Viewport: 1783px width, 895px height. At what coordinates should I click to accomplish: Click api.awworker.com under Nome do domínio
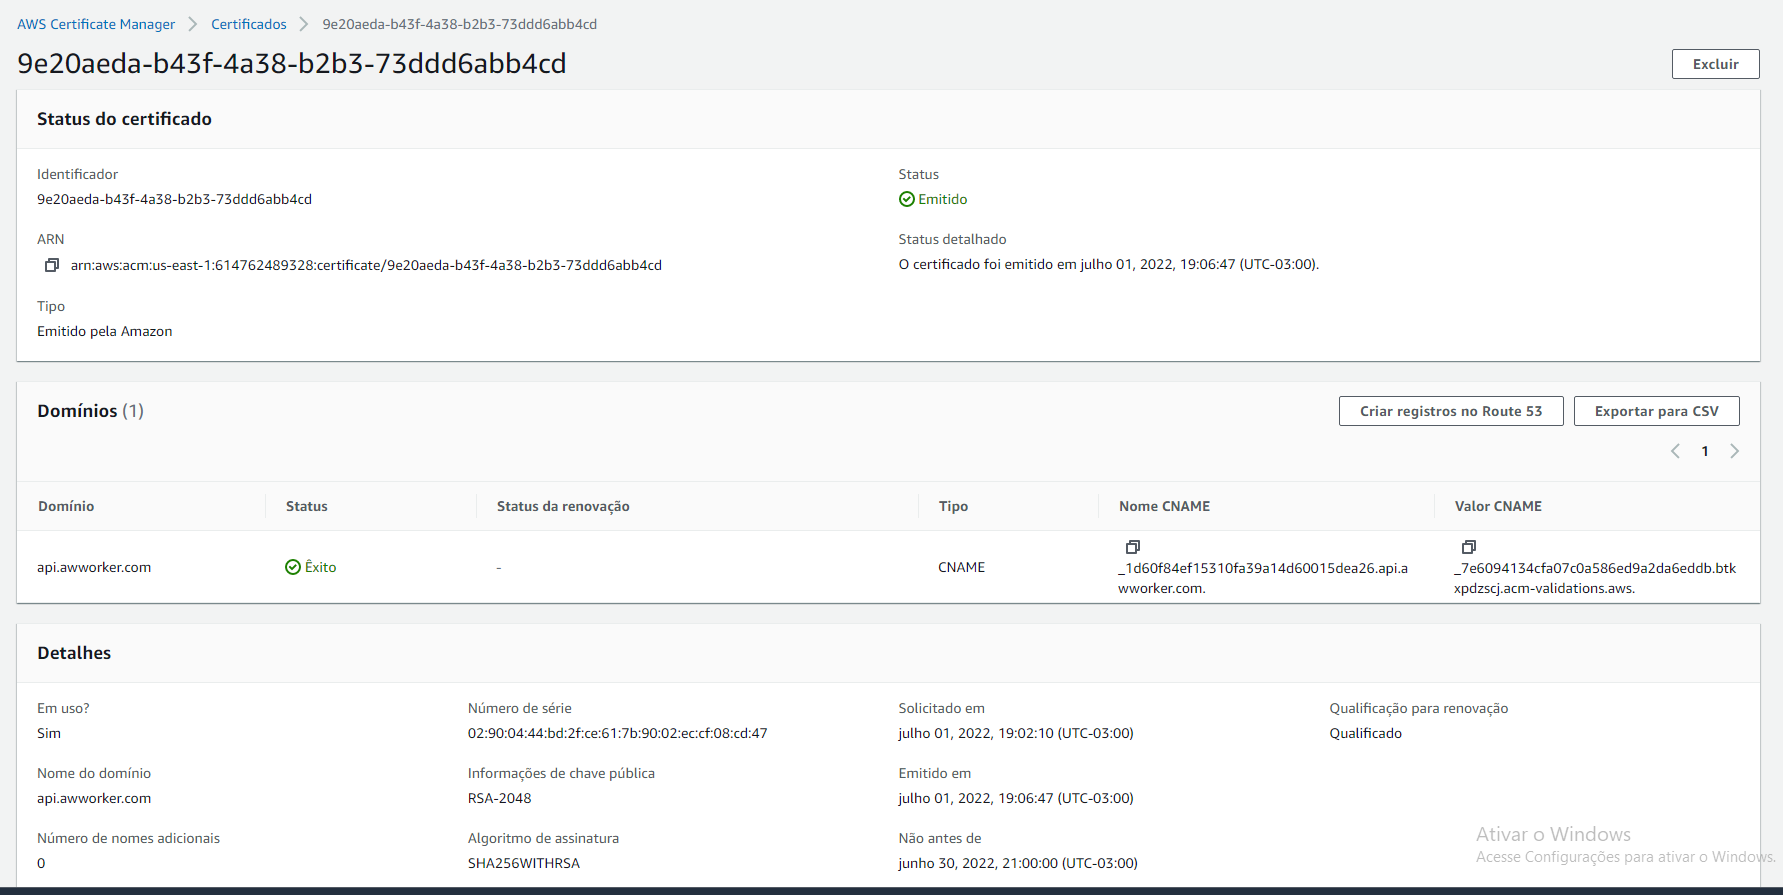pyautogui.click(x=94, y=798)
